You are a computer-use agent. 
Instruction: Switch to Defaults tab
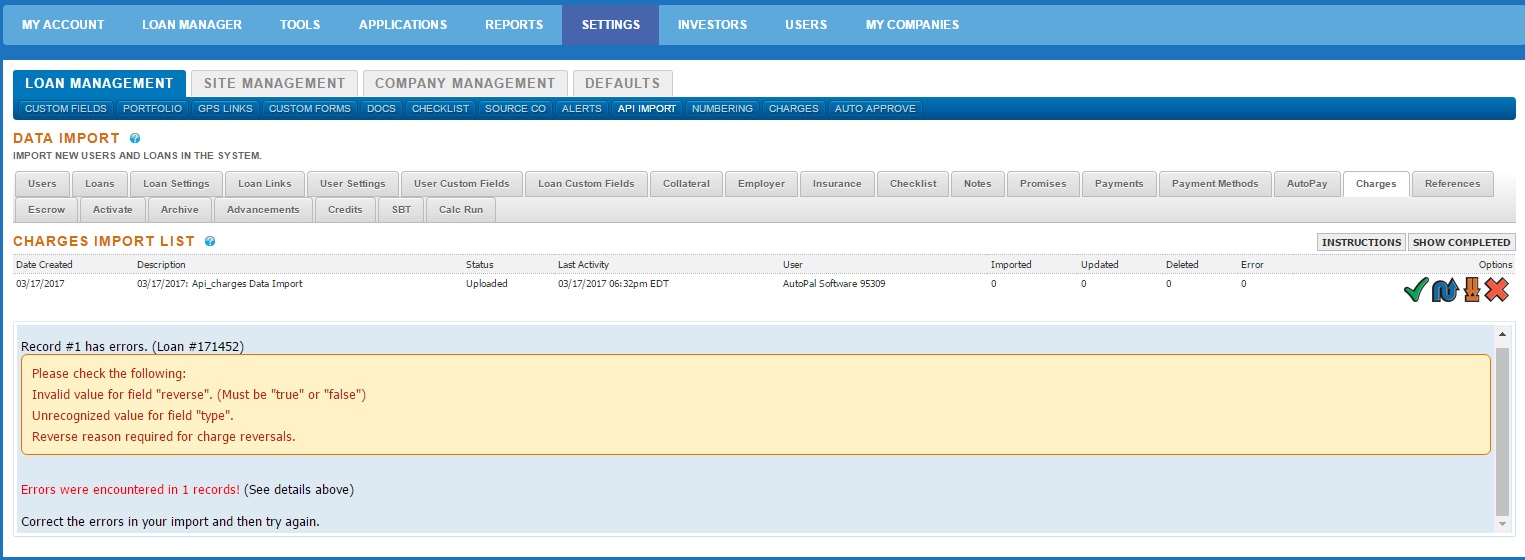[623, 83]
